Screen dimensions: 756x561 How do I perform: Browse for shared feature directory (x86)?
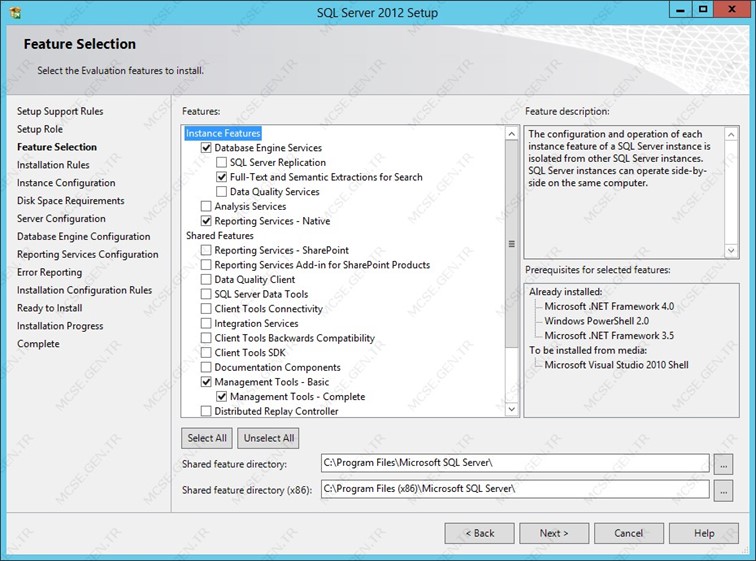(x=723, y=491)
